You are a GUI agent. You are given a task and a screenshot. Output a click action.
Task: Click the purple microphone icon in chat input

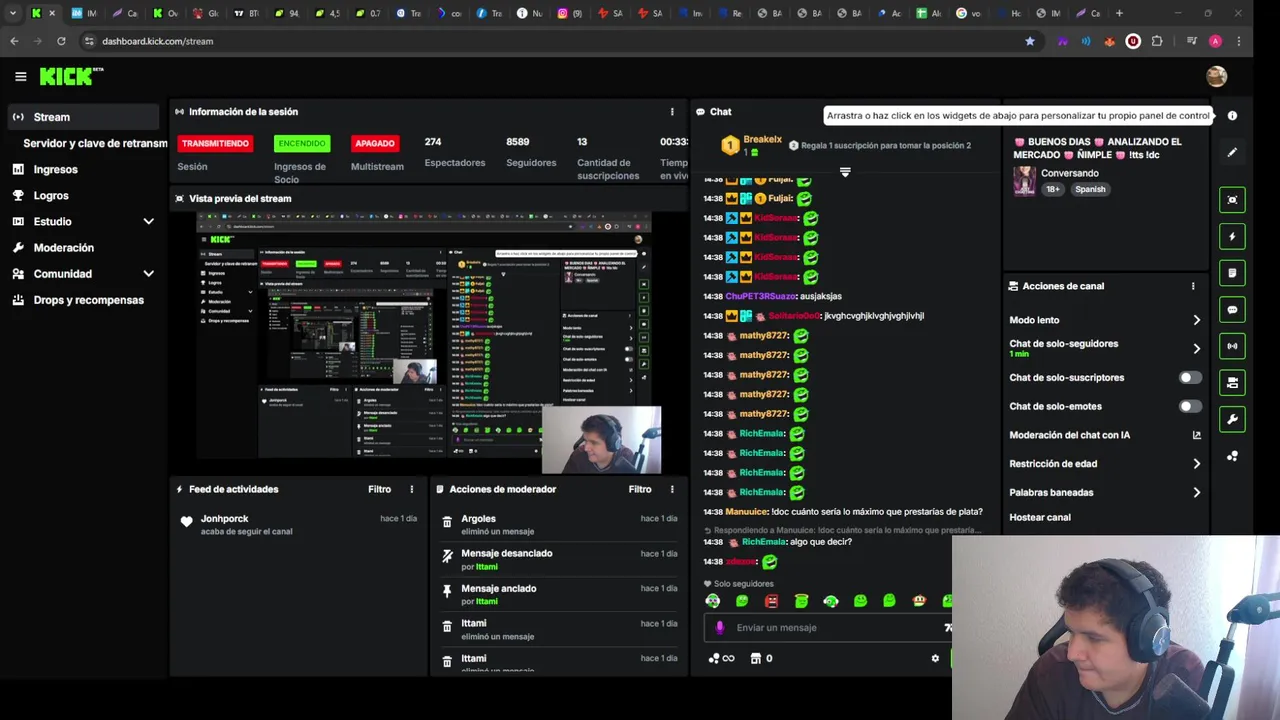click(x=720, y=628)
